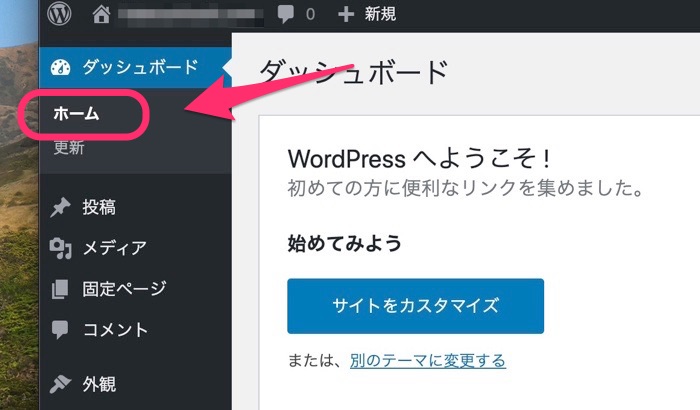Click the 始めてみよう heading

pyautogui.click(x=345, y=243)
